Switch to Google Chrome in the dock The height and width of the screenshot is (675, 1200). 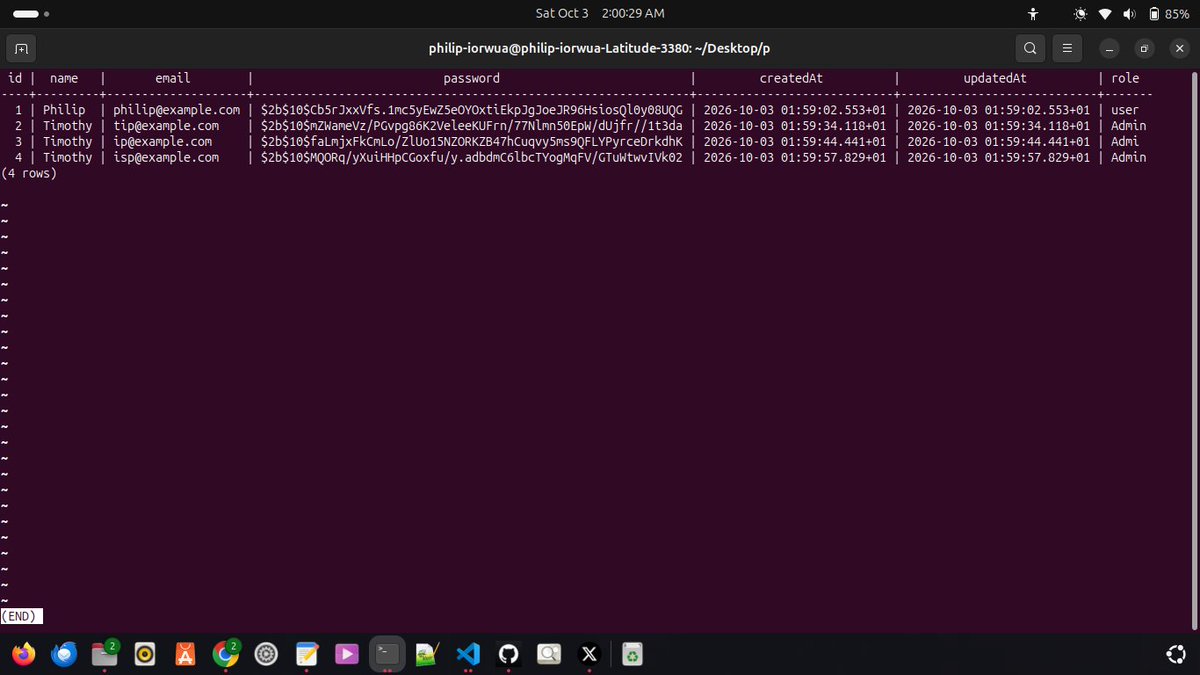click(226, 654)
